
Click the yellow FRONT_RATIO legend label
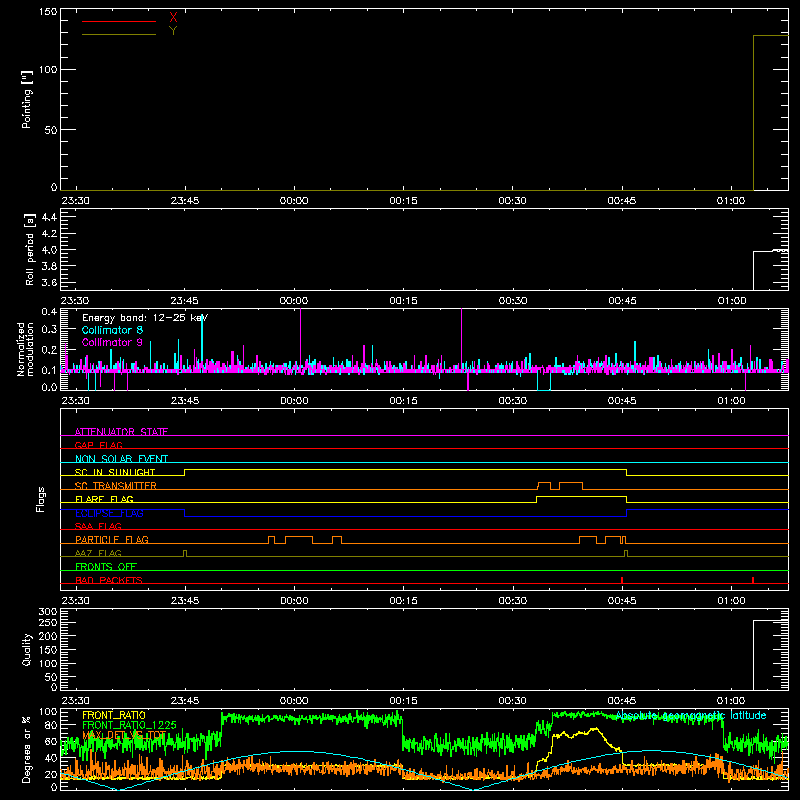[x=114, y=715]
